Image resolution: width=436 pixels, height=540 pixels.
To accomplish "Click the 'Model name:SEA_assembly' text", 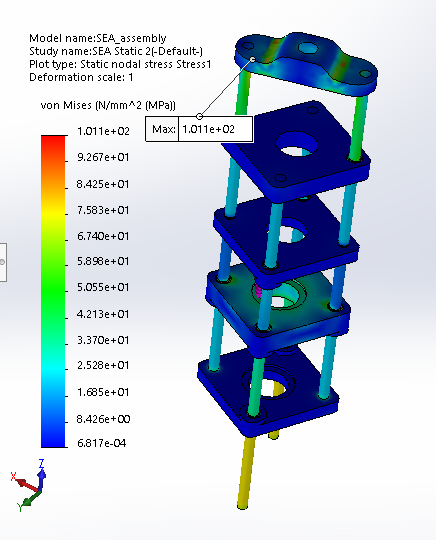I will tap(98, 38).
